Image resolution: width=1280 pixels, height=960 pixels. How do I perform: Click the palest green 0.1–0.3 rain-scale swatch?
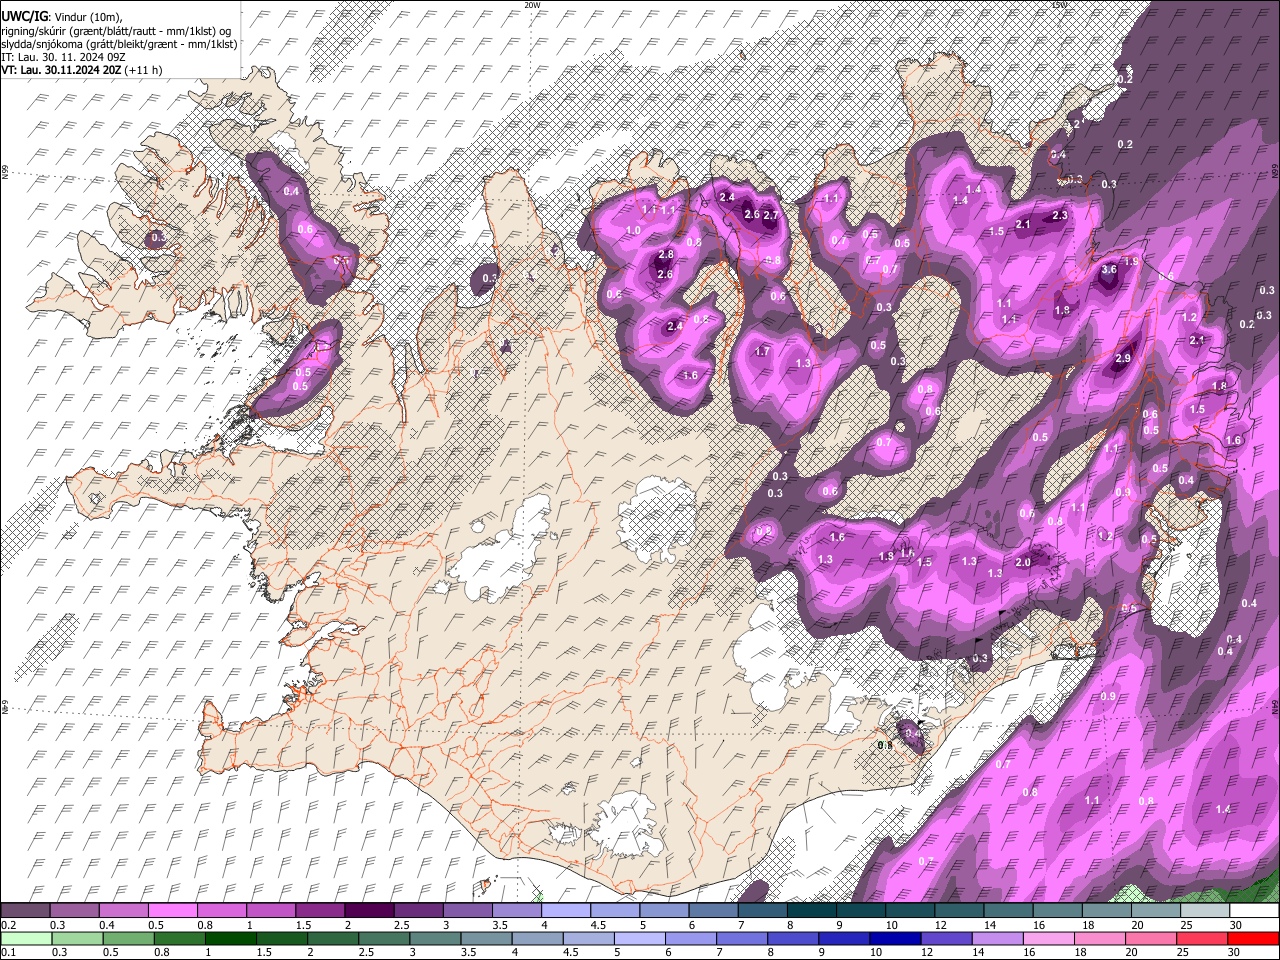(x=26, y=939)
